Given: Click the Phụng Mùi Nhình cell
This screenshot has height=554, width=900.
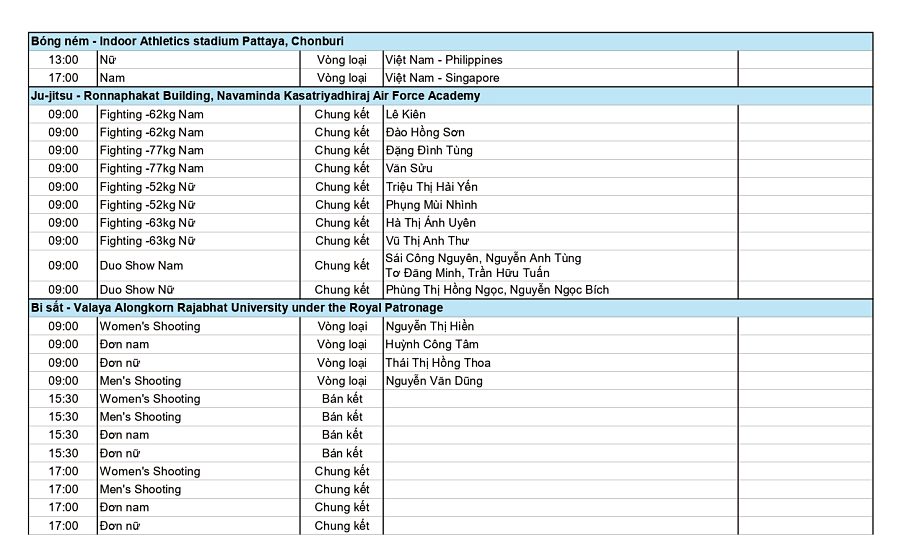Looking at the screenshot, I should [x=431, y=205].
